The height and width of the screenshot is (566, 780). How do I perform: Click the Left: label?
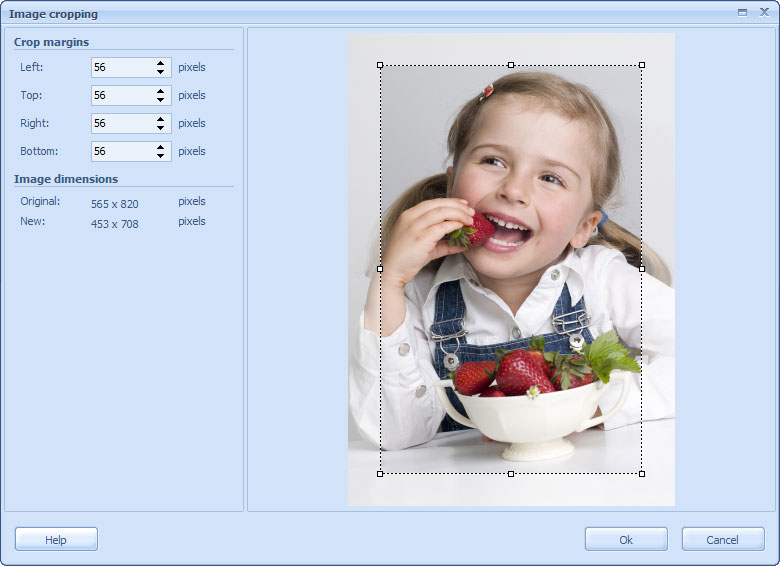pos(31,67)
